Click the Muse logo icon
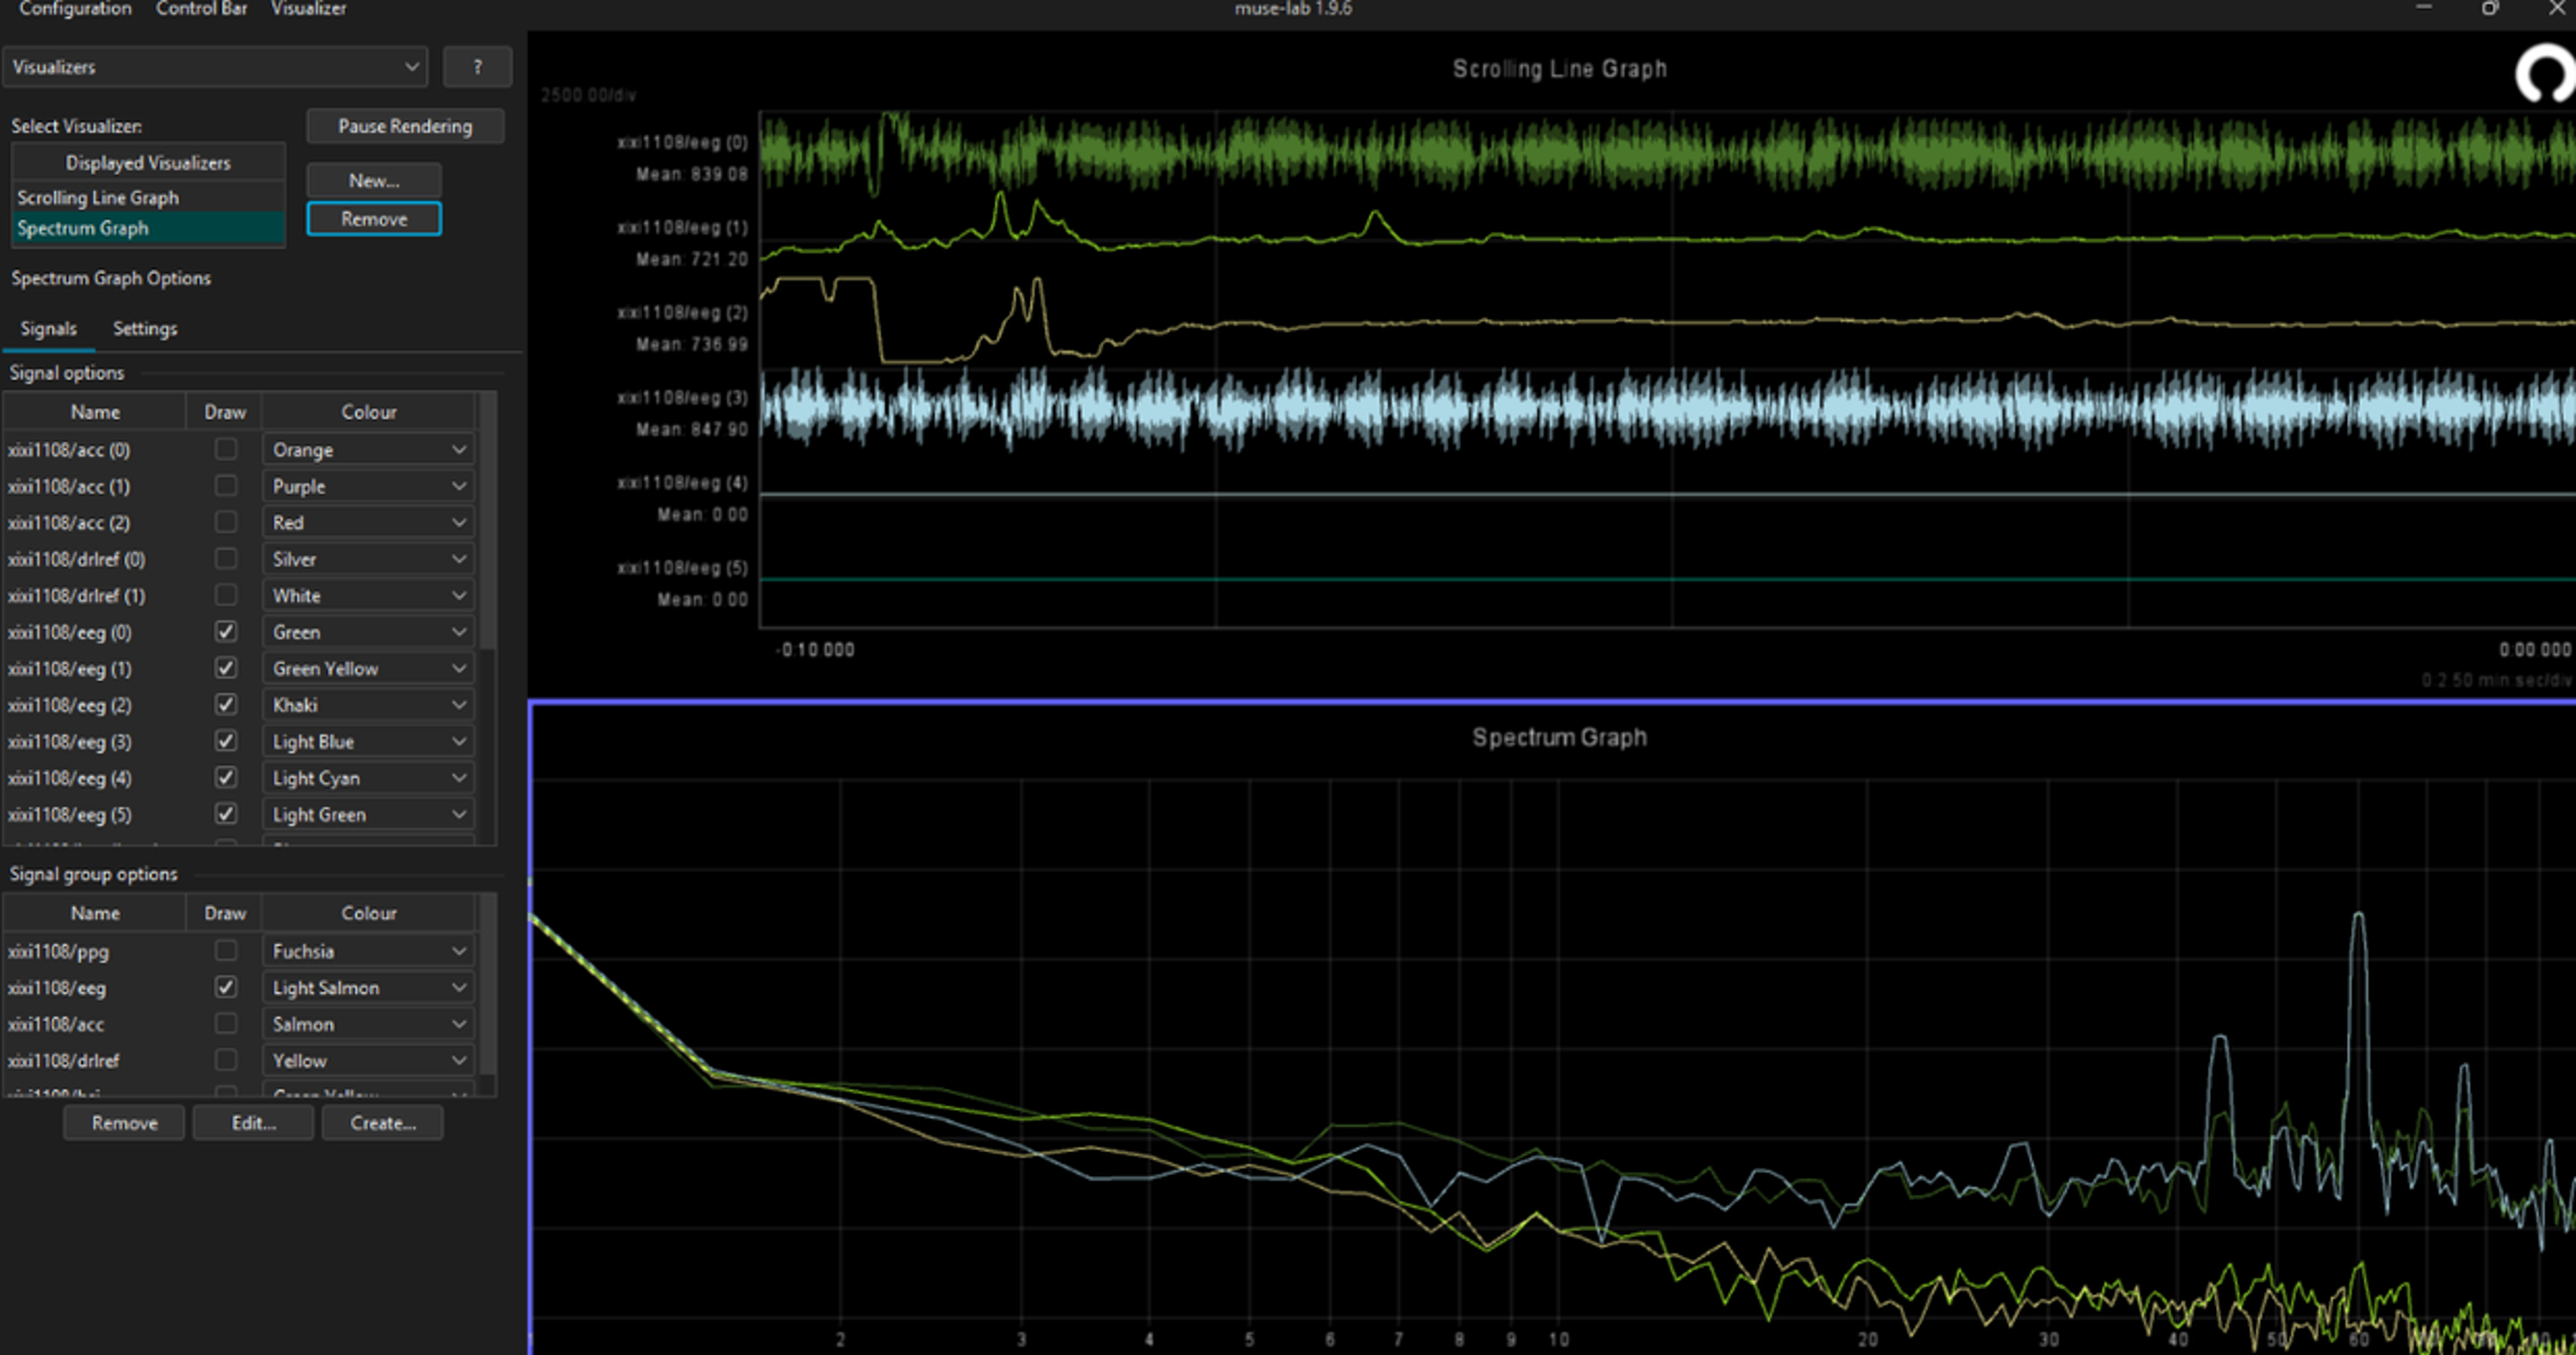Viewport: 2576px width, 1355px height. tap(2545, 74)
